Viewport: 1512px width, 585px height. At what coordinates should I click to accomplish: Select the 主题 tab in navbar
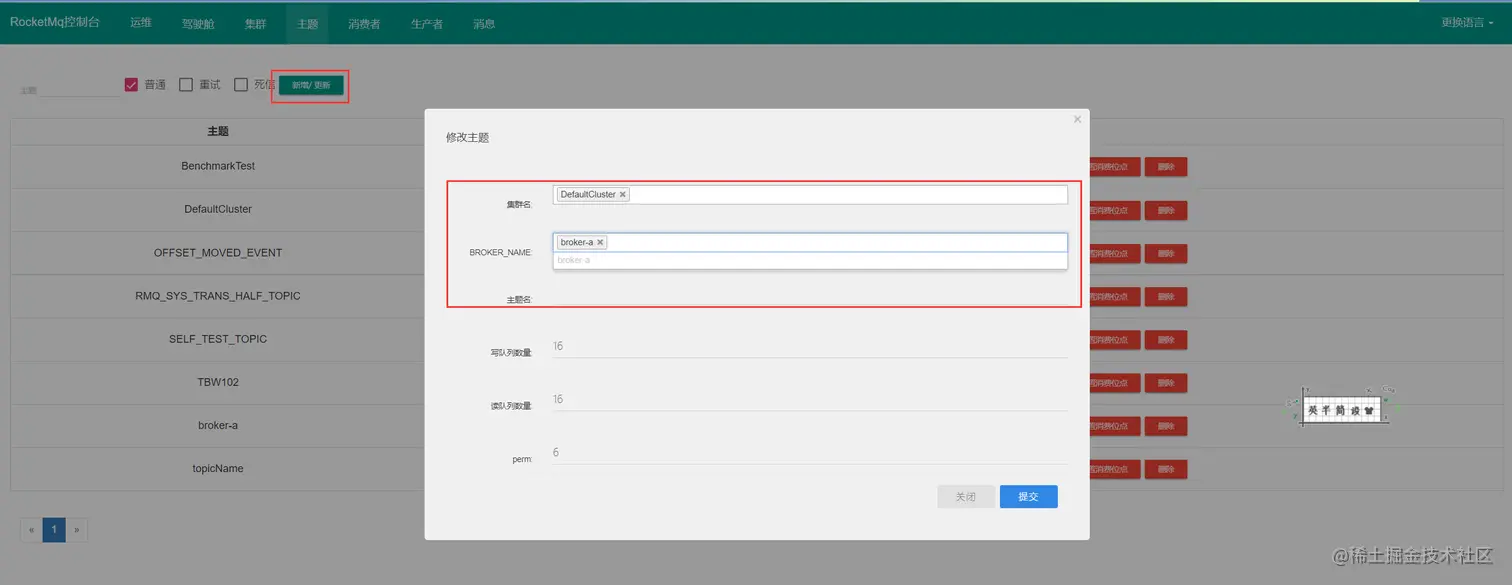coord(307,23)
